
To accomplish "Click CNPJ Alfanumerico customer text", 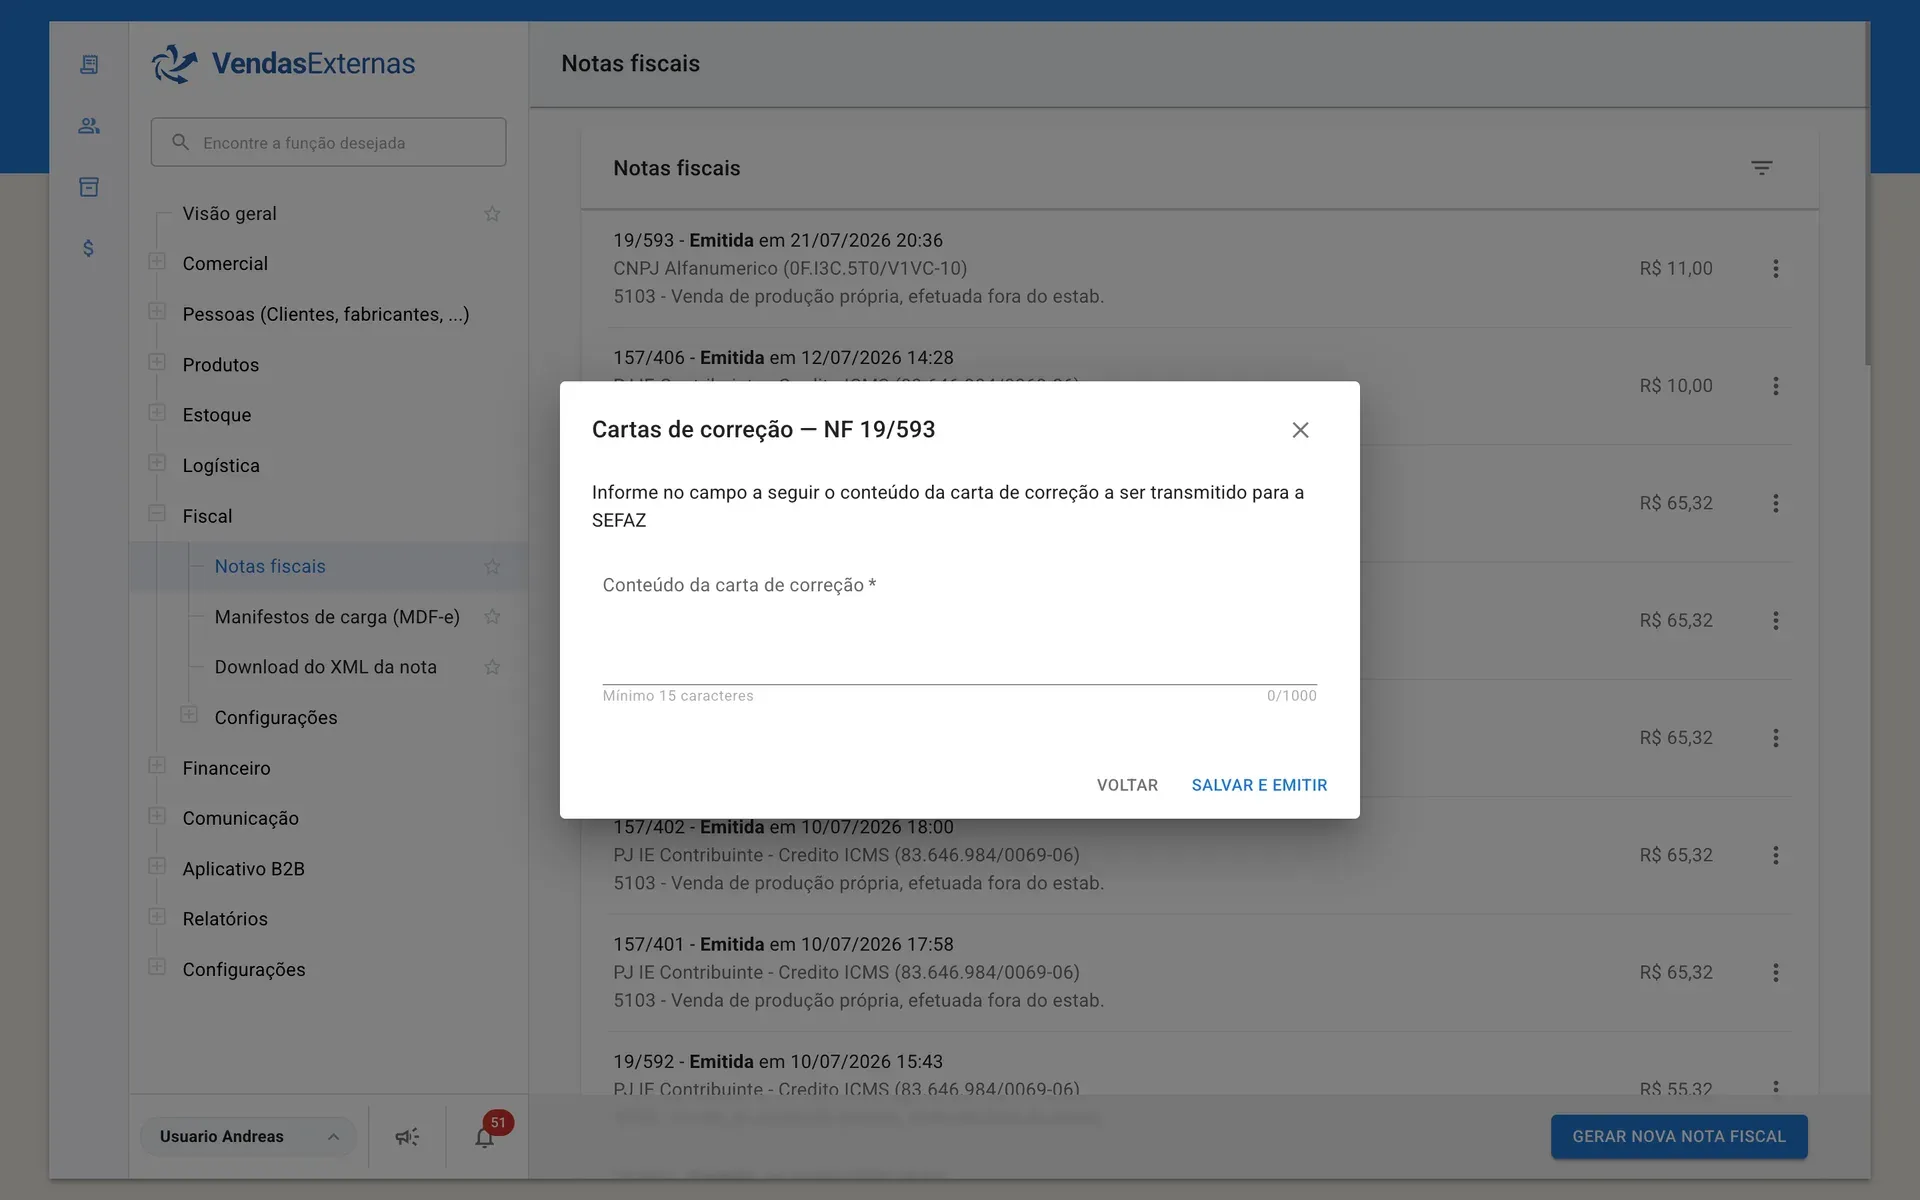I will point(789,269).
